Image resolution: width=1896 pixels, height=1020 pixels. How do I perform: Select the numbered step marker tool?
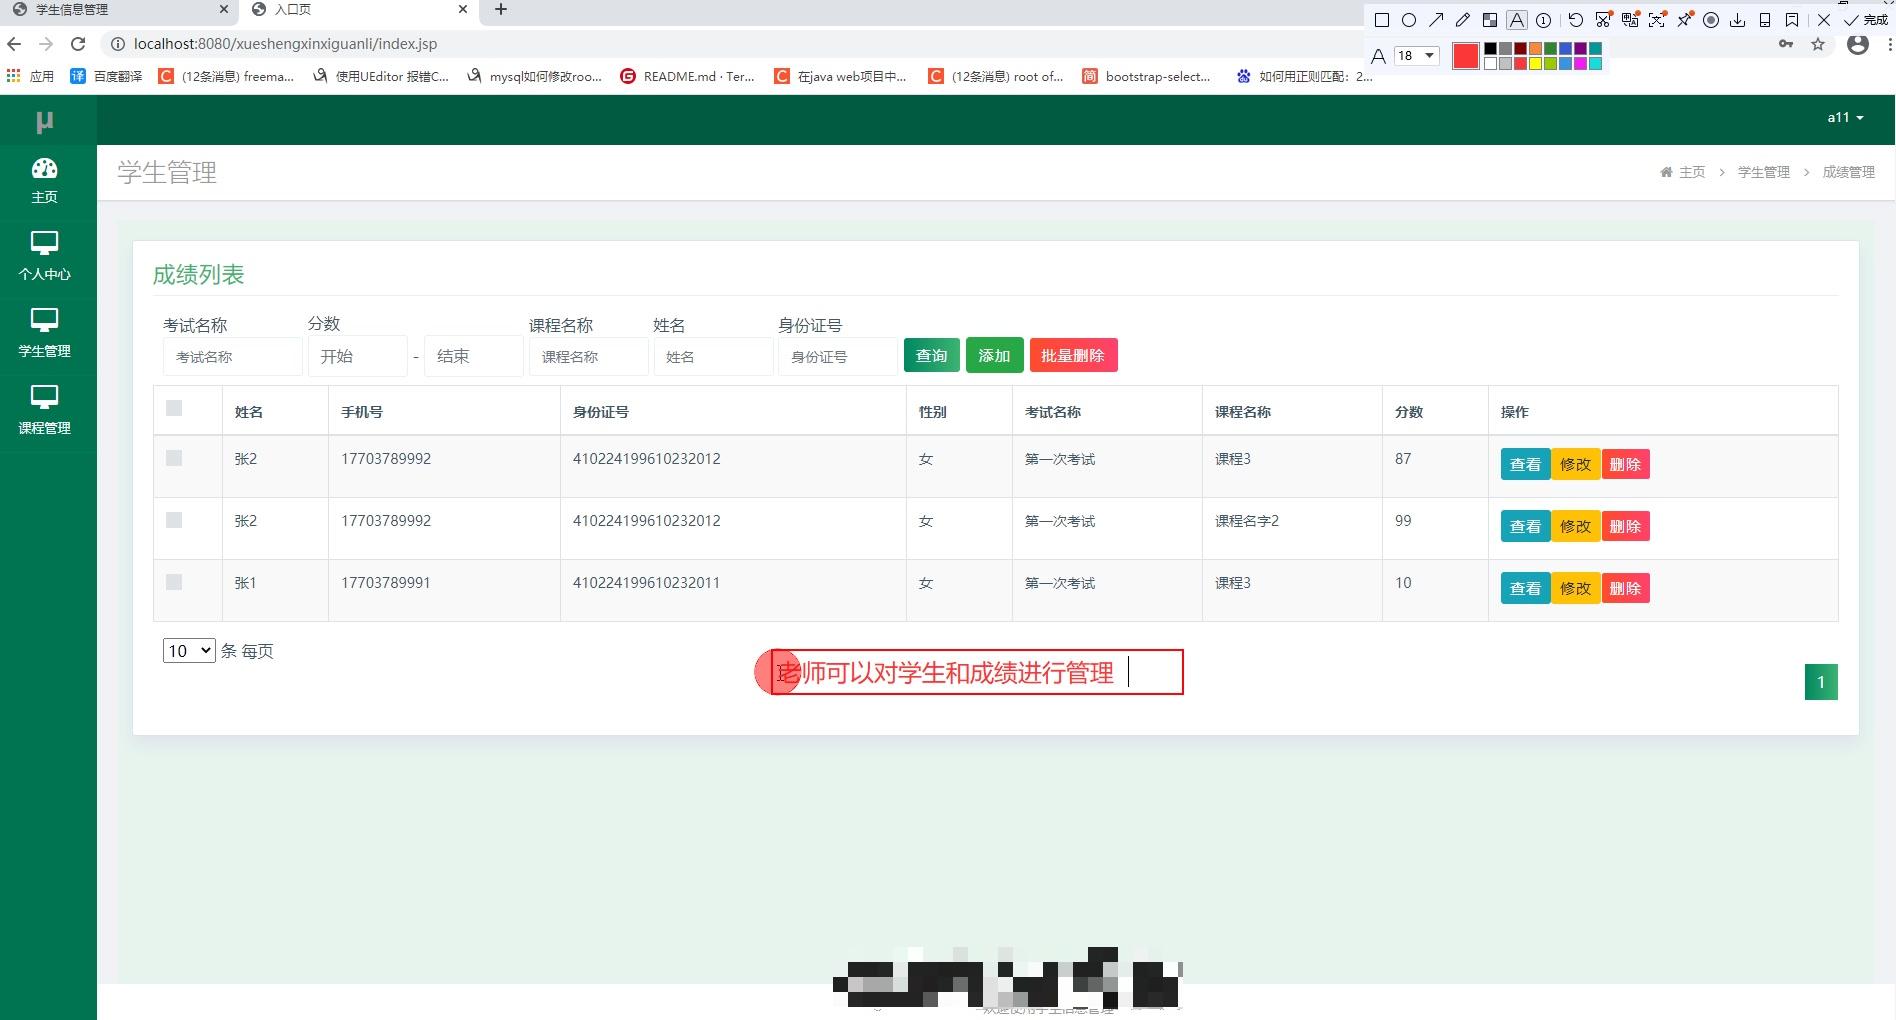(x=1544, y=20)
